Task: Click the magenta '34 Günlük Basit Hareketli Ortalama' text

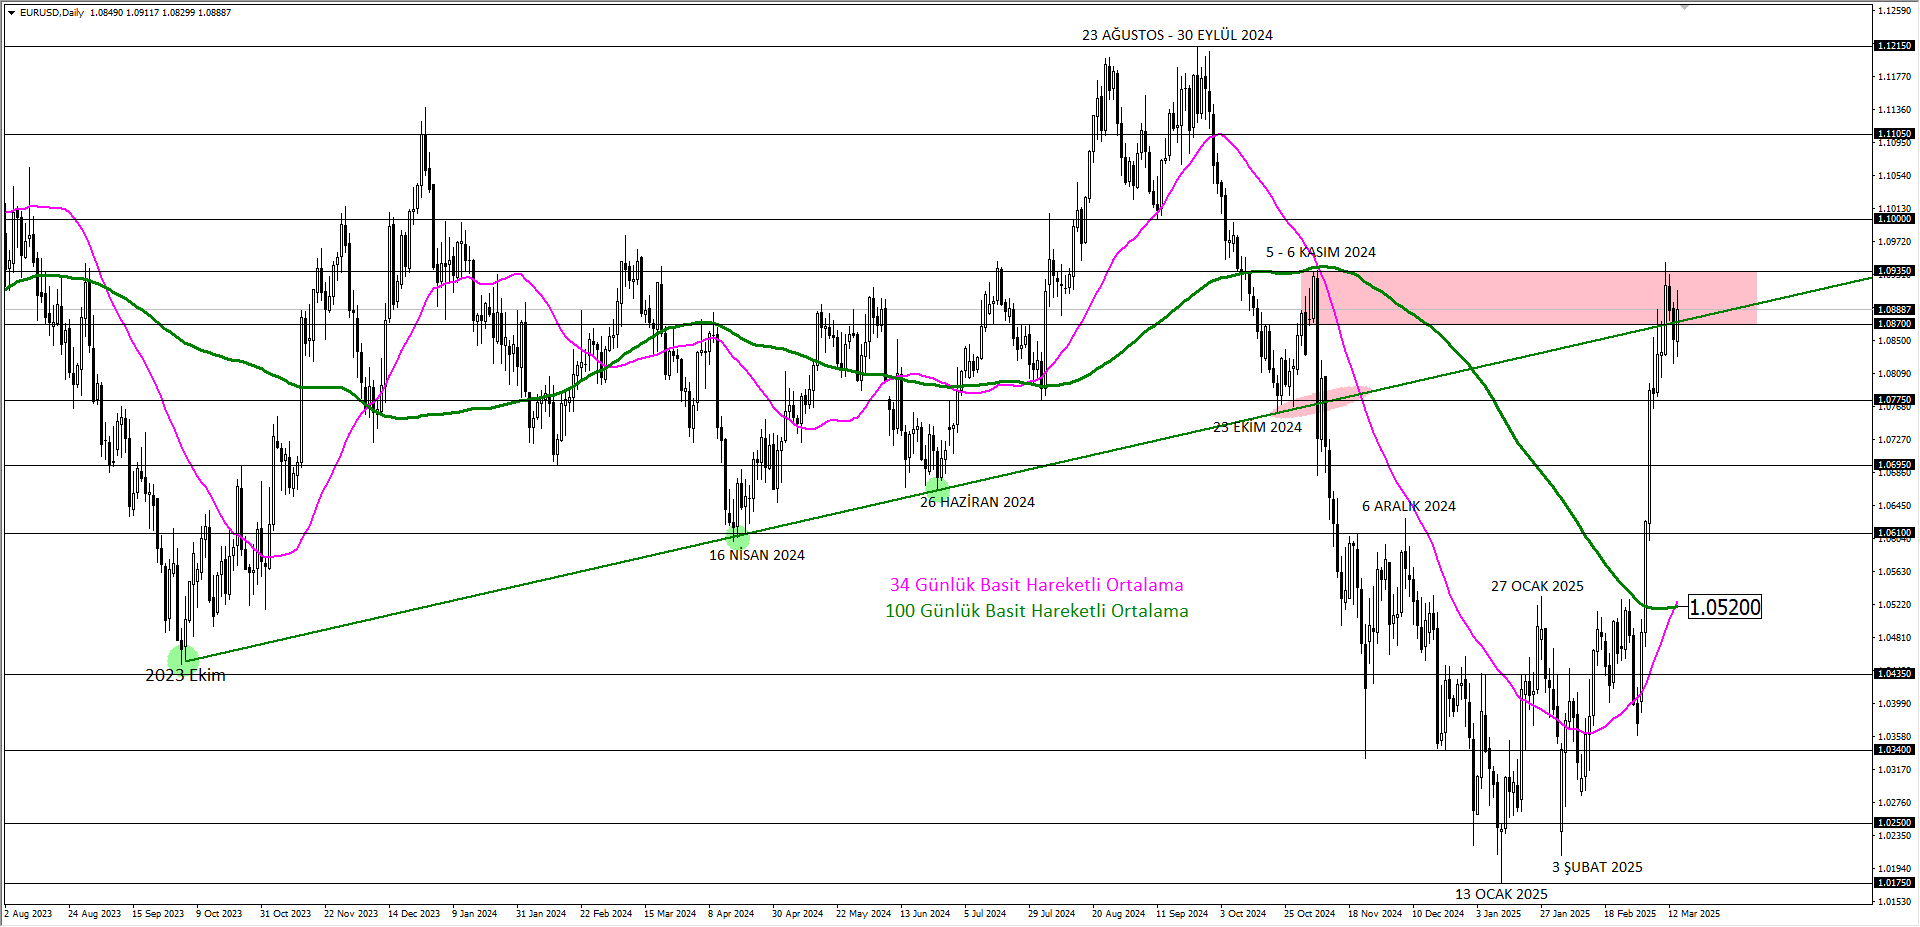Action: 1036,585
